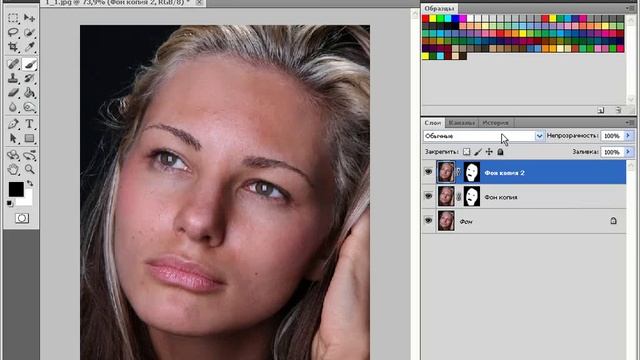Select the Dodge tool
The height and width of the screenshot is (360, 640).
point(29,107)
